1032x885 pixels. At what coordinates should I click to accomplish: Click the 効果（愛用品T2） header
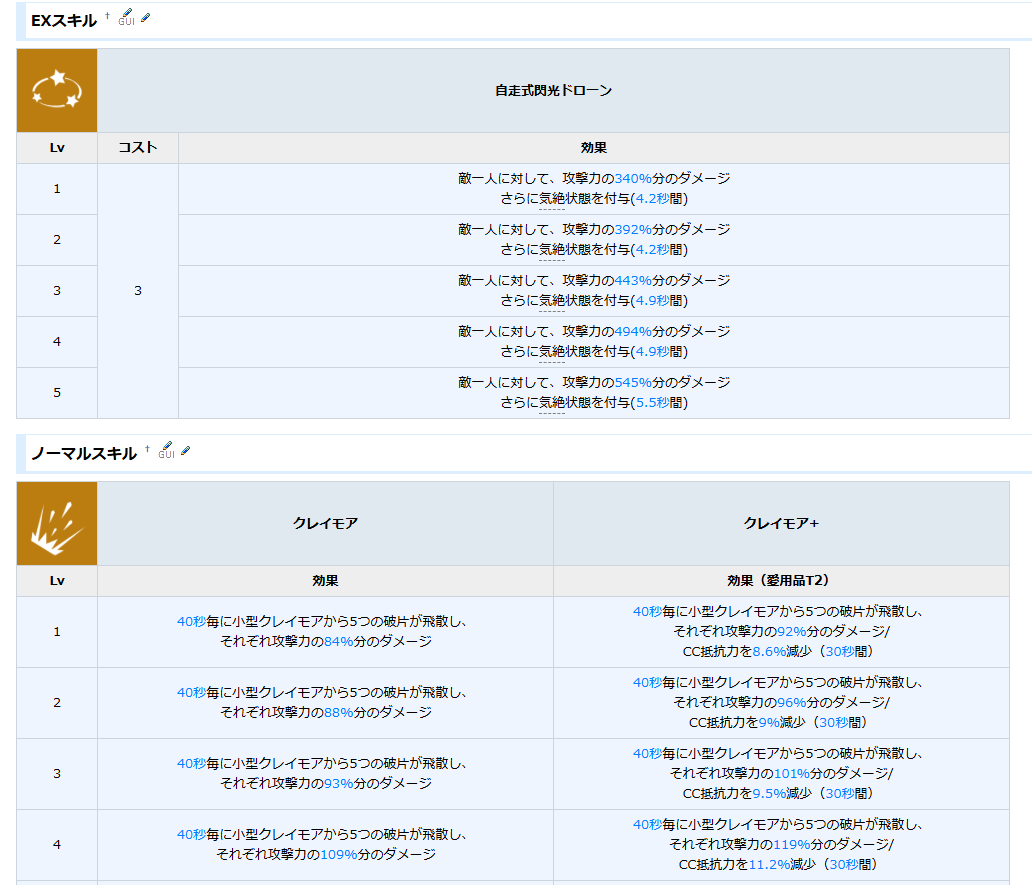point(781,580)
